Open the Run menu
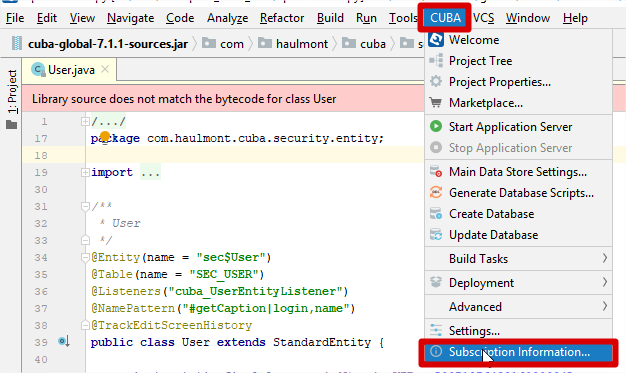Screen dimensions: 626x373 click(x=366, y=18)
